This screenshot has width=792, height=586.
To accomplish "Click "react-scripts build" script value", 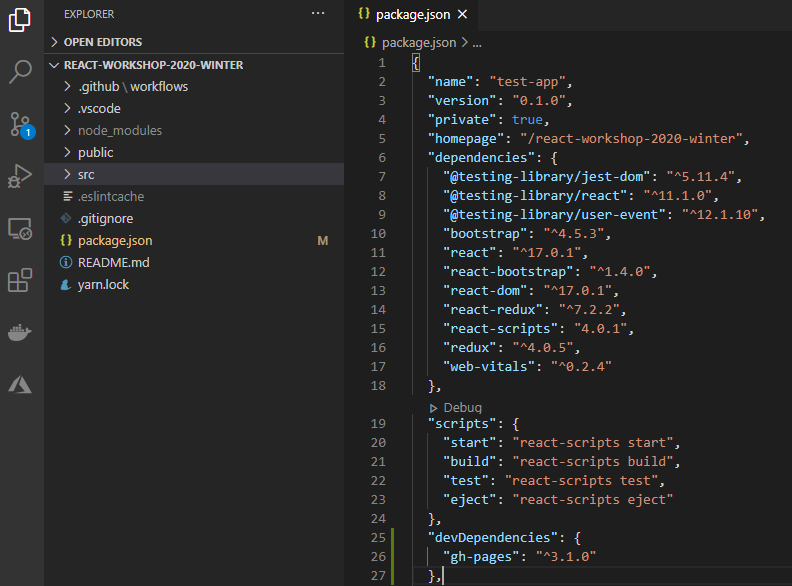I will tap(593, 462).
